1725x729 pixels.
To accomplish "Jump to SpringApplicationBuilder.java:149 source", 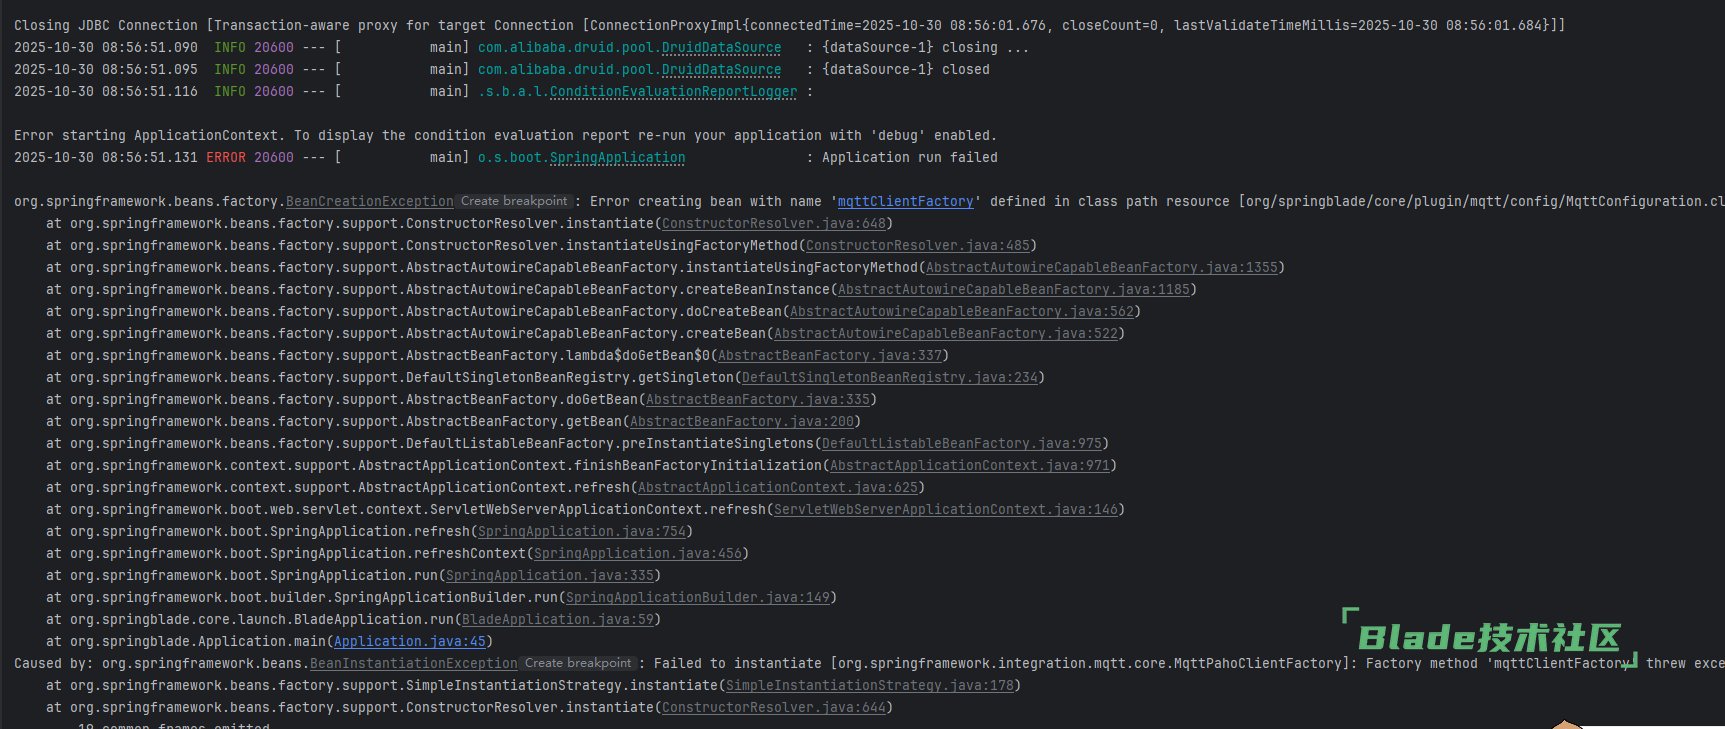I will pos(698,598).
